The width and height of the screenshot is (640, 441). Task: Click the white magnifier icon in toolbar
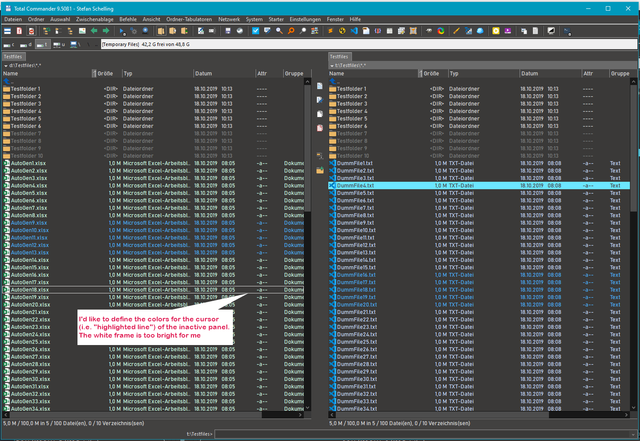(x=303, y=31)
